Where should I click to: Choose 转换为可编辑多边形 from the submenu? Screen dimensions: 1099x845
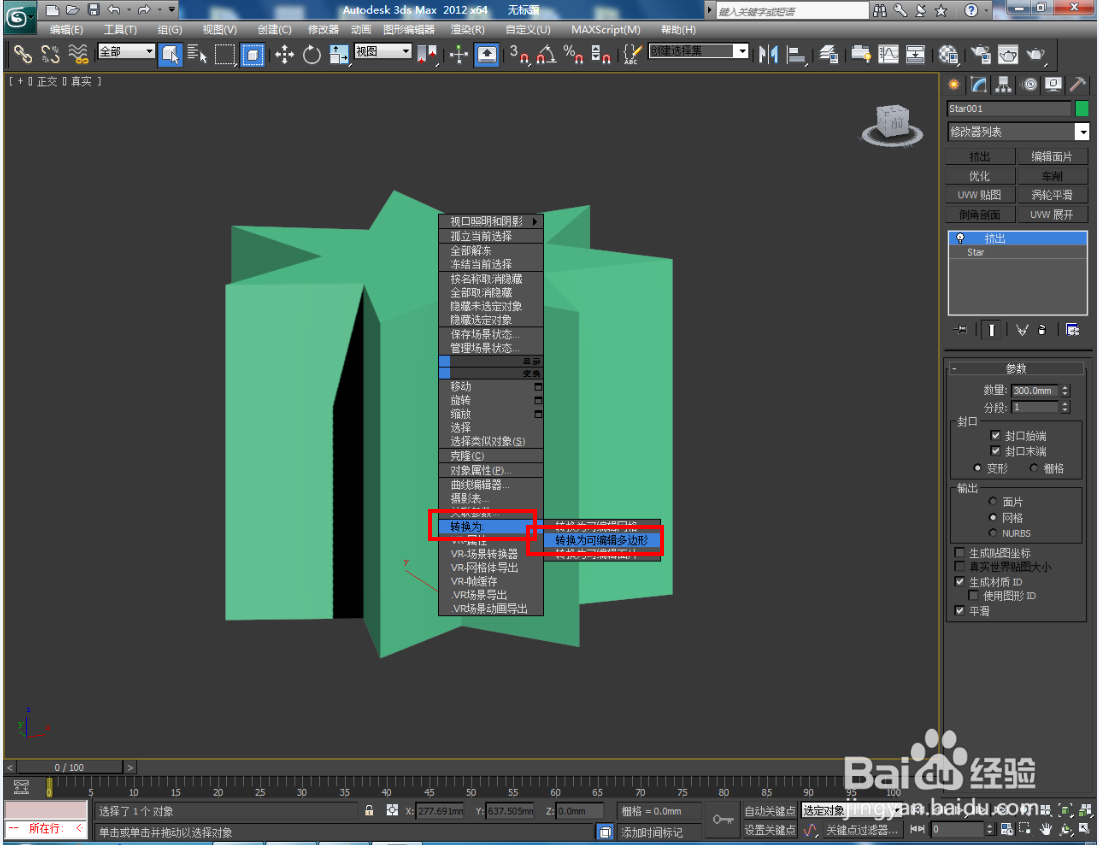click(x=601, y=540)
